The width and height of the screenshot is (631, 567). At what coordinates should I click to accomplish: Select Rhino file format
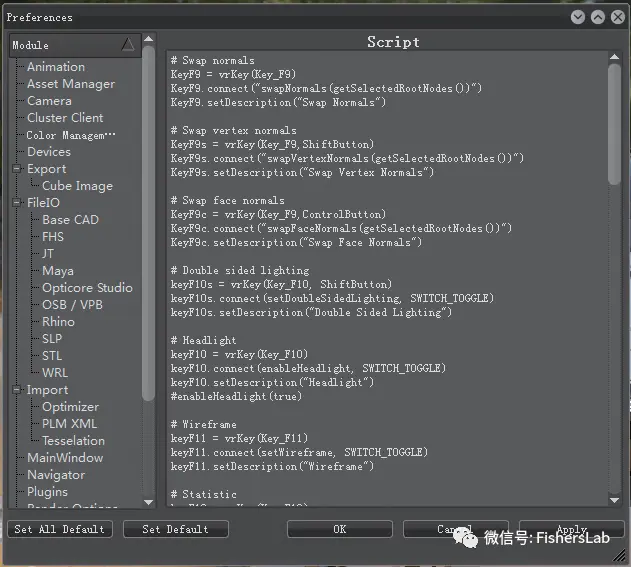tap(58, 322)
